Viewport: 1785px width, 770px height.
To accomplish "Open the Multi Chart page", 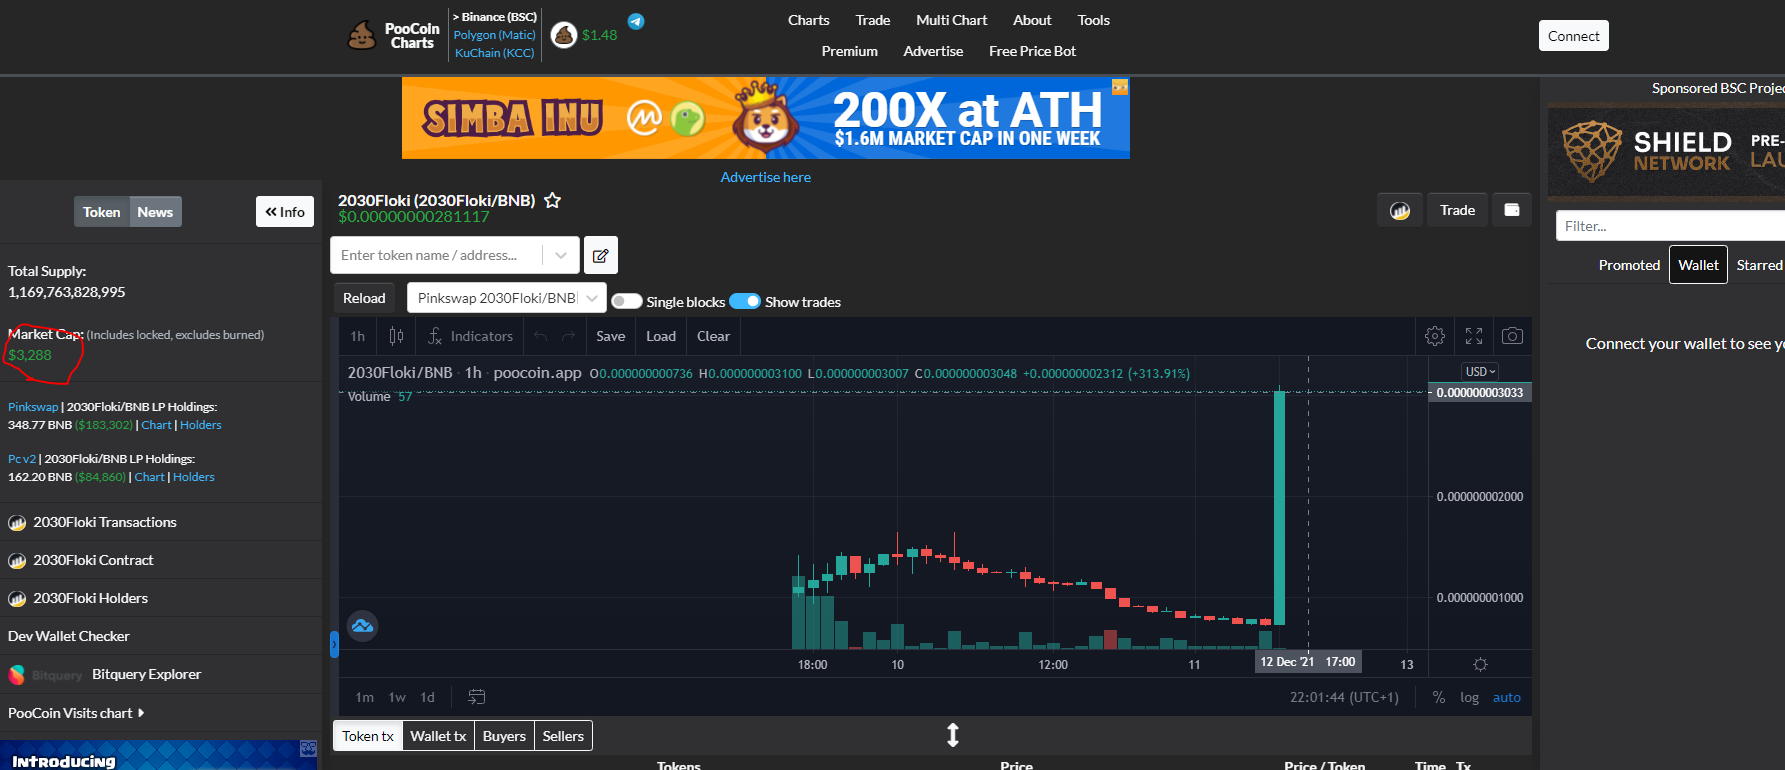I will pyautogui.click(x=951, y=20).
